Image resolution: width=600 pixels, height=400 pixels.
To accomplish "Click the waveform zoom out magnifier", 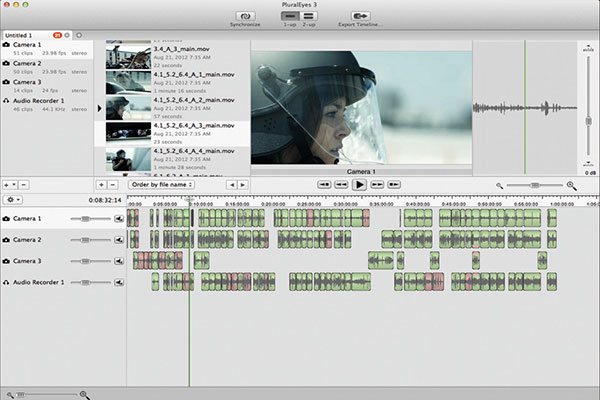I will (499, 186).
